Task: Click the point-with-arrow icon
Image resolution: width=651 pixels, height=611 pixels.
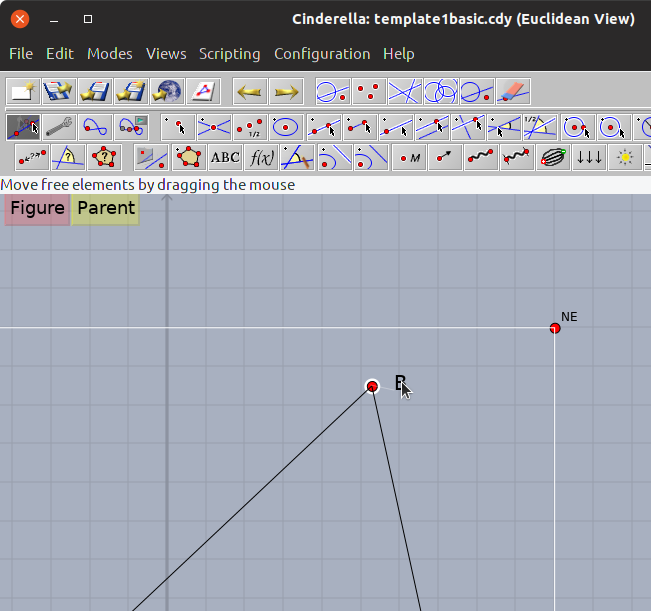Action: [x=445, y=157]
